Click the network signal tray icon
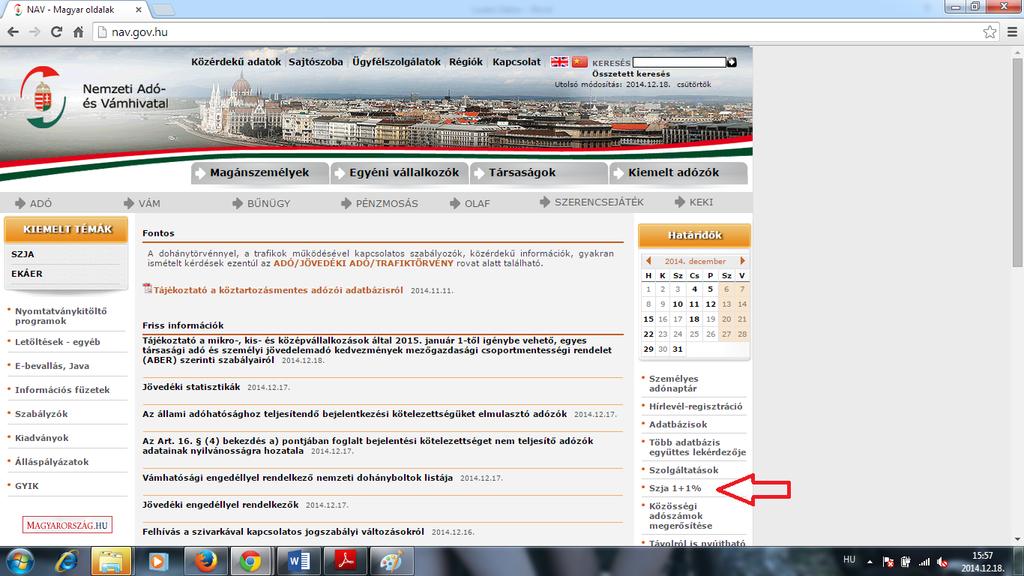1024x576 pixels. 924,562
